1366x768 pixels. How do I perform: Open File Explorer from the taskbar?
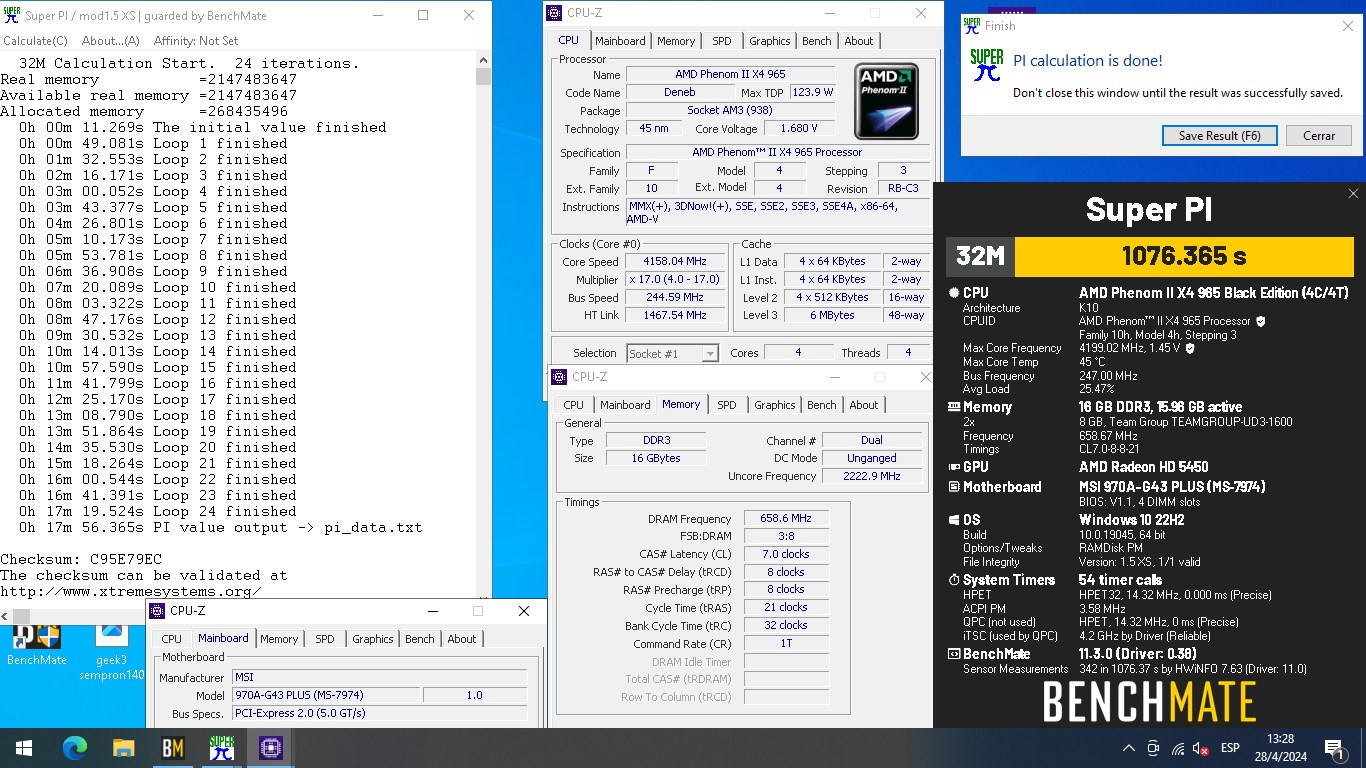pyautogui.click(x=123, y=747)
